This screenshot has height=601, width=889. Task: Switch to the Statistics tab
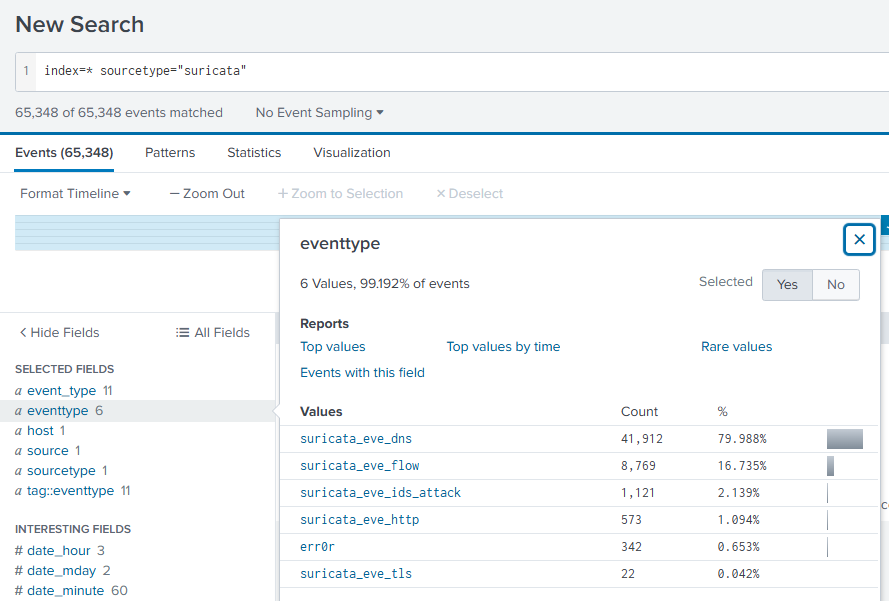(x=254, y=152)
